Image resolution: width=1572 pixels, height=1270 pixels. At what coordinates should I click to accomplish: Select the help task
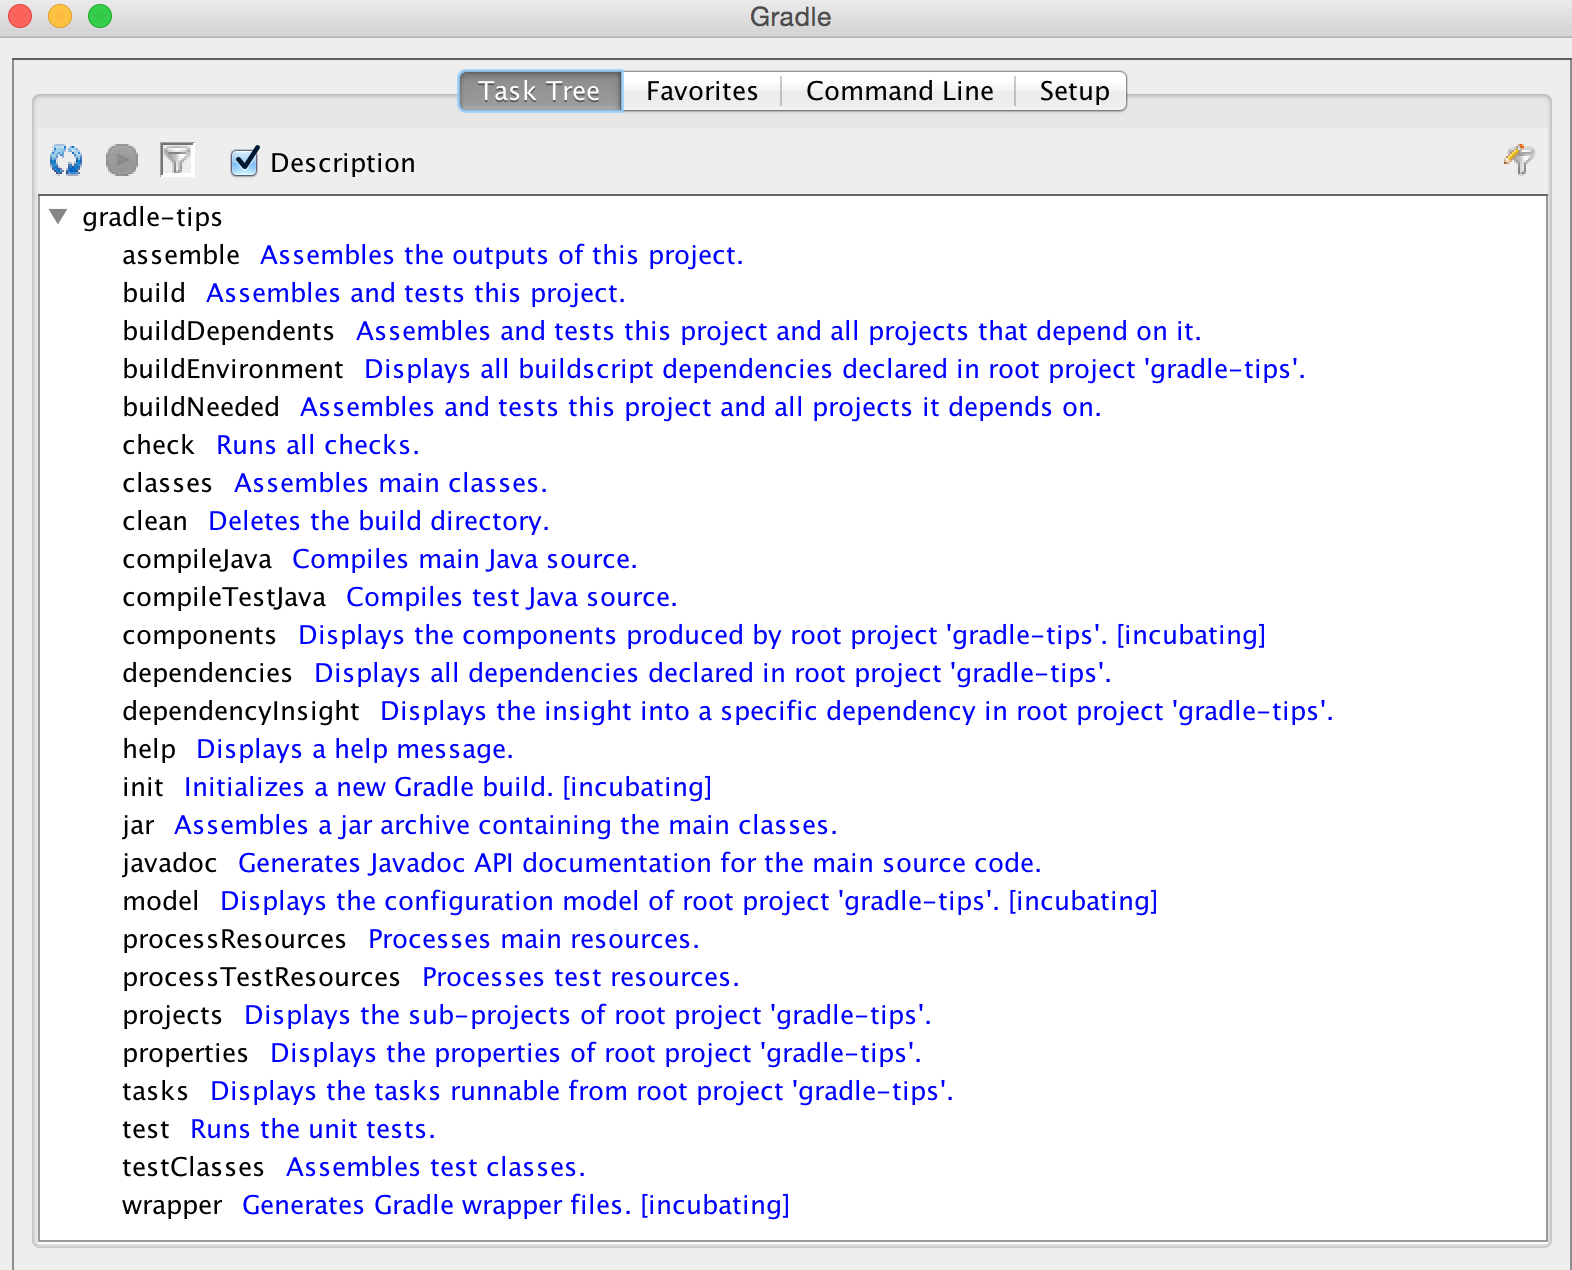317,749
